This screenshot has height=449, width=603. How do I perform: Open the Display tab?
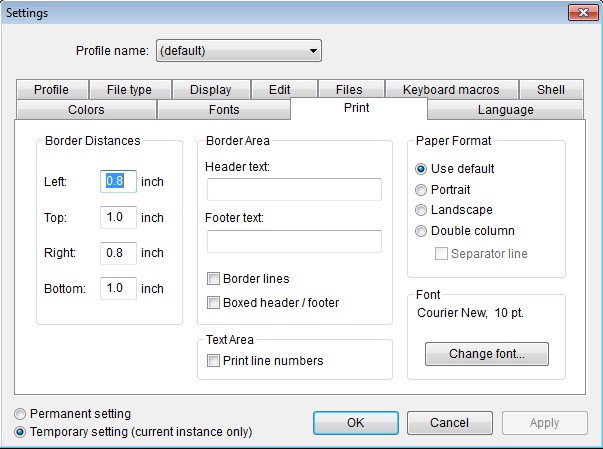click(x=211, y=90)
